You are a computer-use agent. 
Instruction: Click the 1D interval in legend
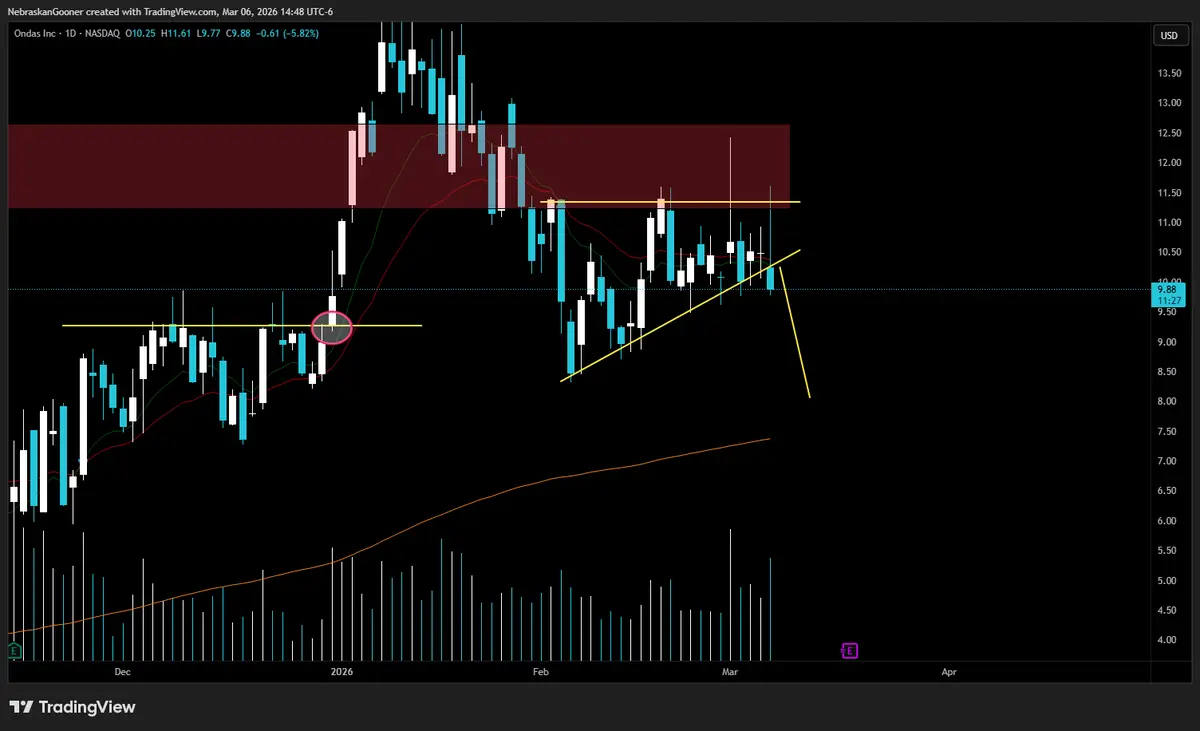click(x=71, y=33)
